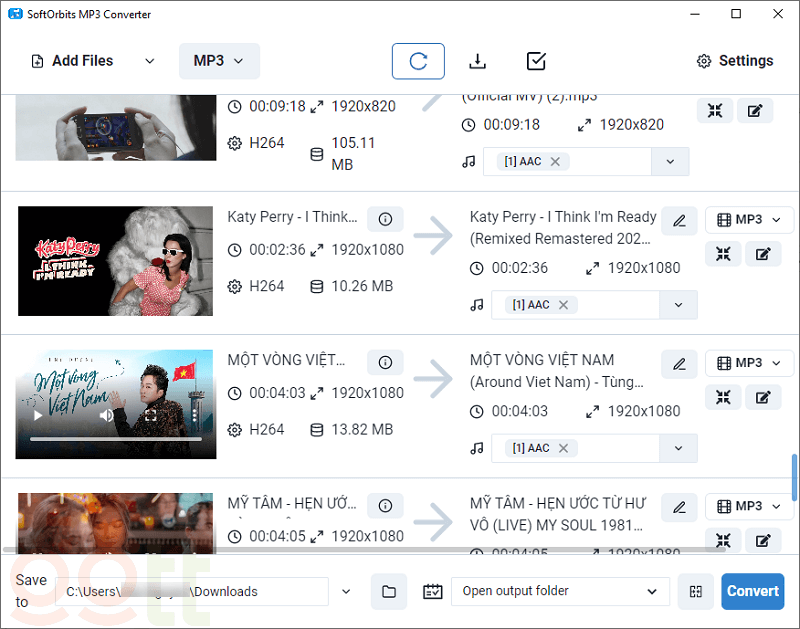This screenshot has height=629, width=800.
Task: Open edit icon for Katy Perry row
Action: pyautogui.click(x=763, y=254)
